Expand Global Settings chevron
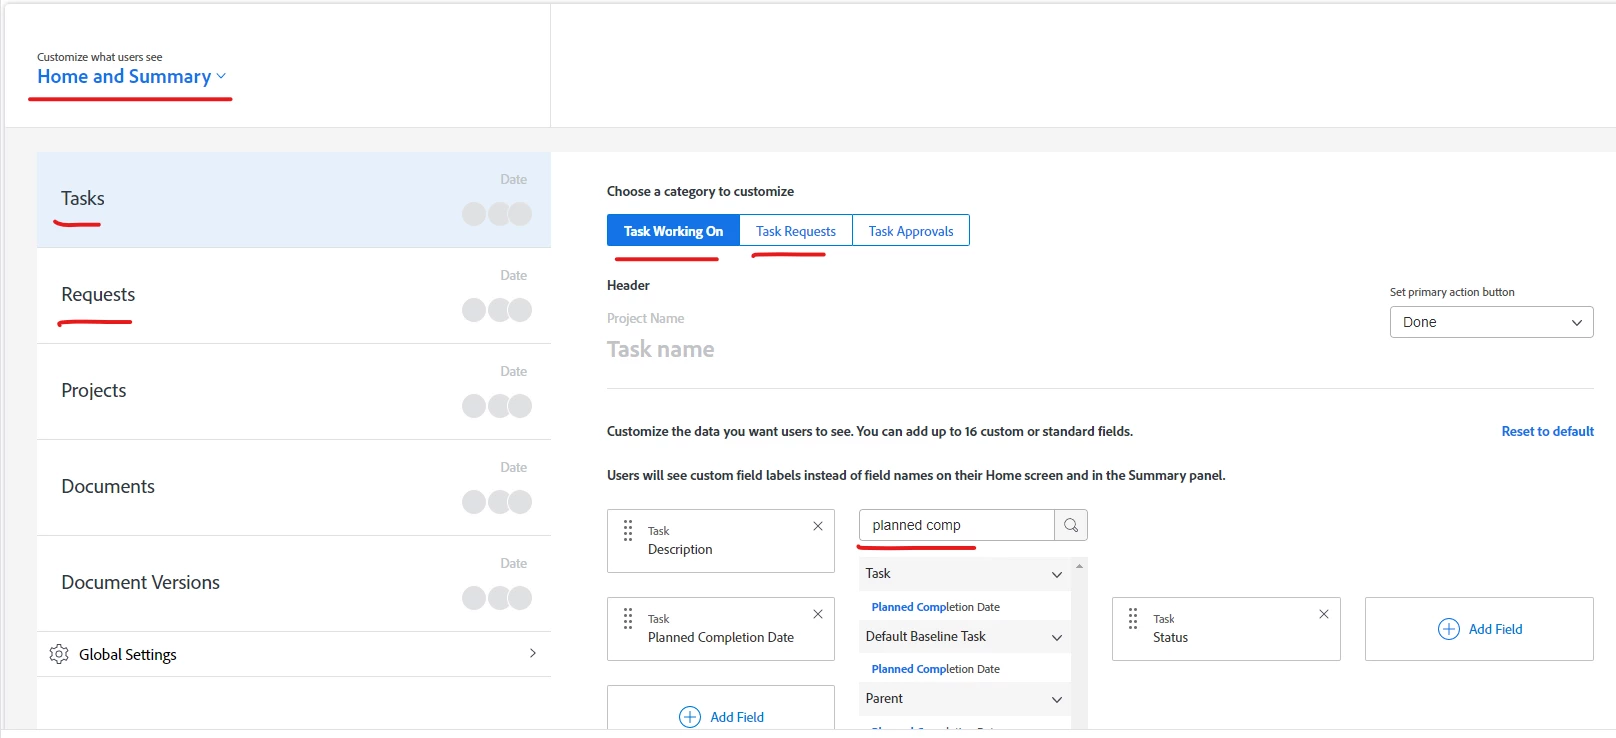 533,653
